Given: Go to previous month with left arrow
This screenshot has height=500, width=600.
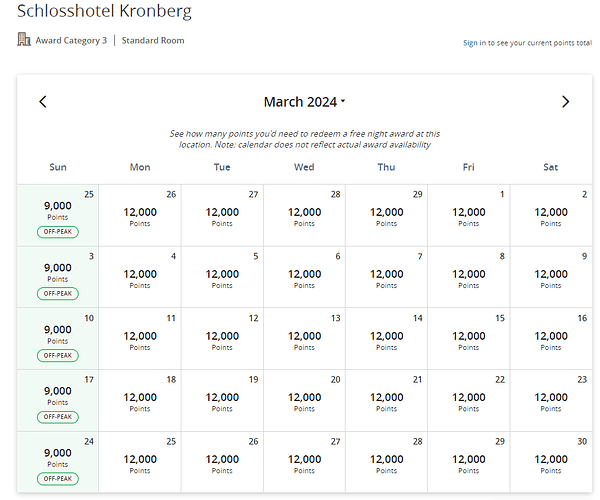Looking at the screenshot, I should click(43, 102).
